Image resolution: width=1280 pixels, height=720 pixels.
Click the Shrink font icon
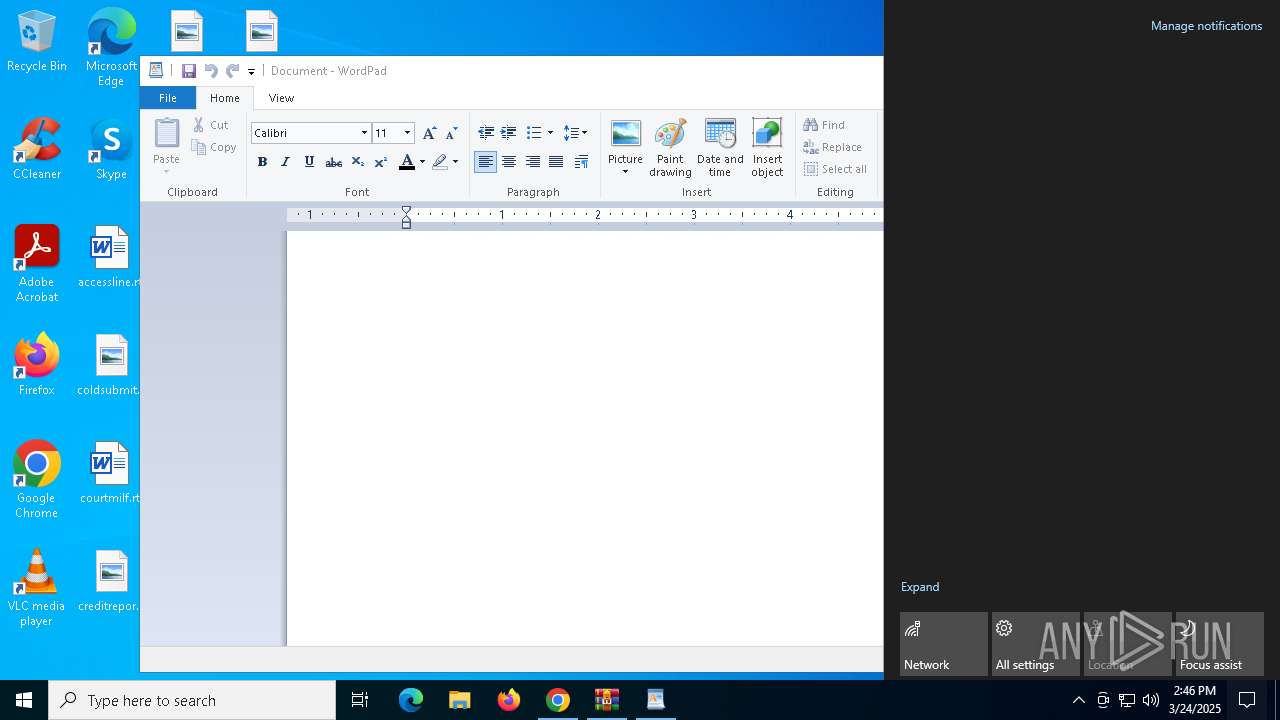pyautogui.click(x=451, y=133)
